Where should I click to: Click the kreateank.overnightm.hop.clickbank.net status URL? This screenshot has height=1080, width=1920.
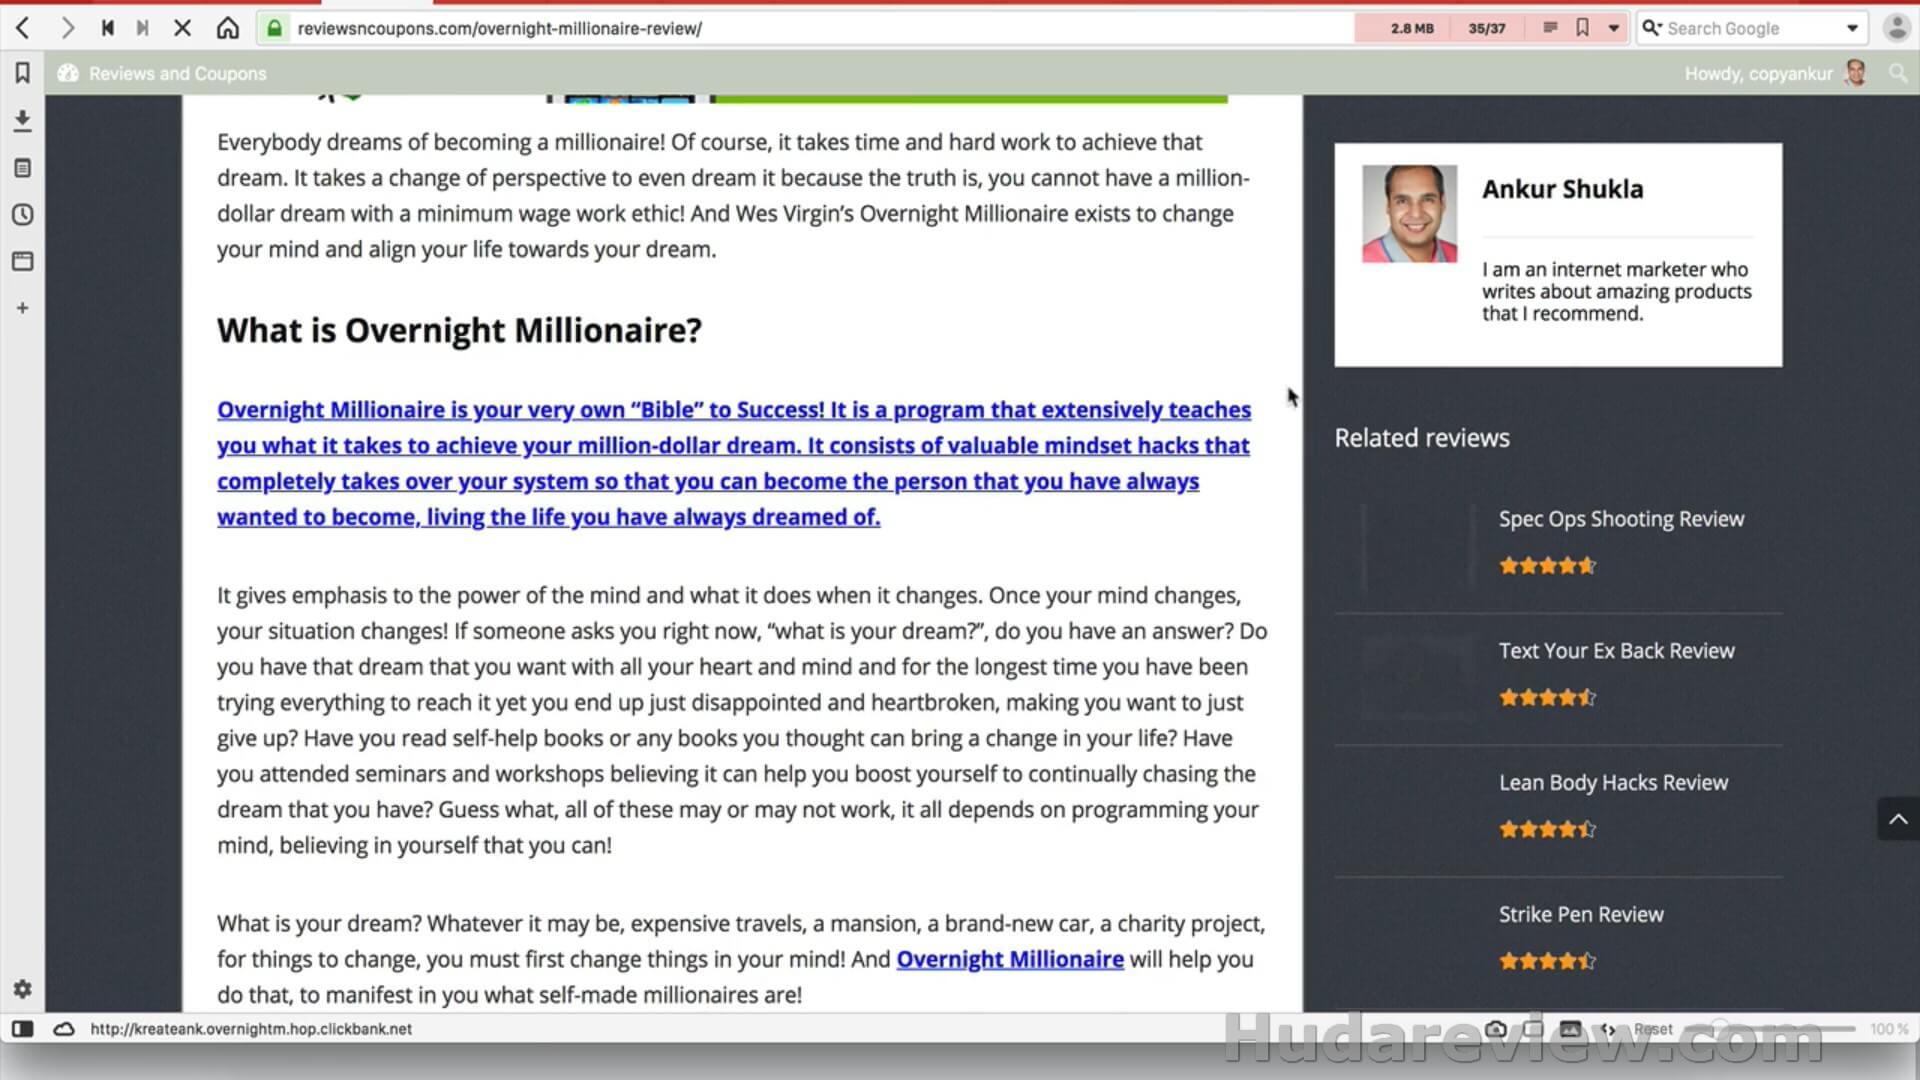point(251,1029)
